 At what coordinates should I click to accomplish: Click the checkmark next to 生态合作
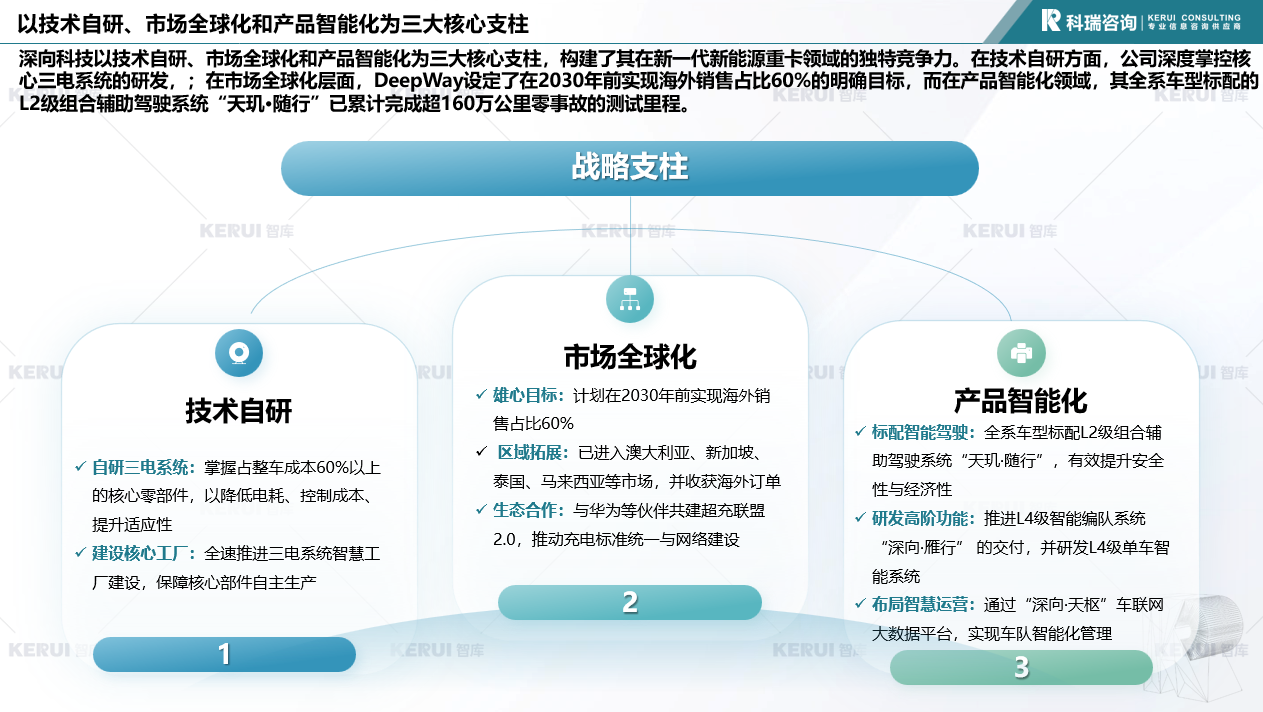481,510
